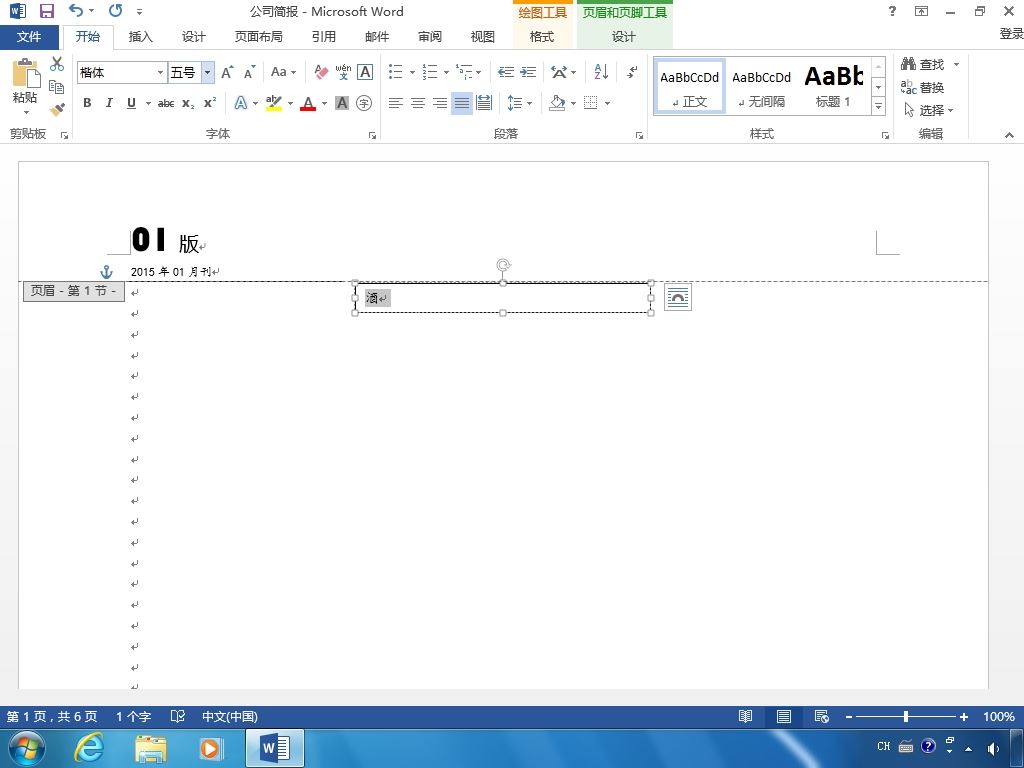The width and height of the screenshot is (1024, 768).
Task: Cut the selection with the scissors icon
Action: pyautogui.click(x=57, y=64)
